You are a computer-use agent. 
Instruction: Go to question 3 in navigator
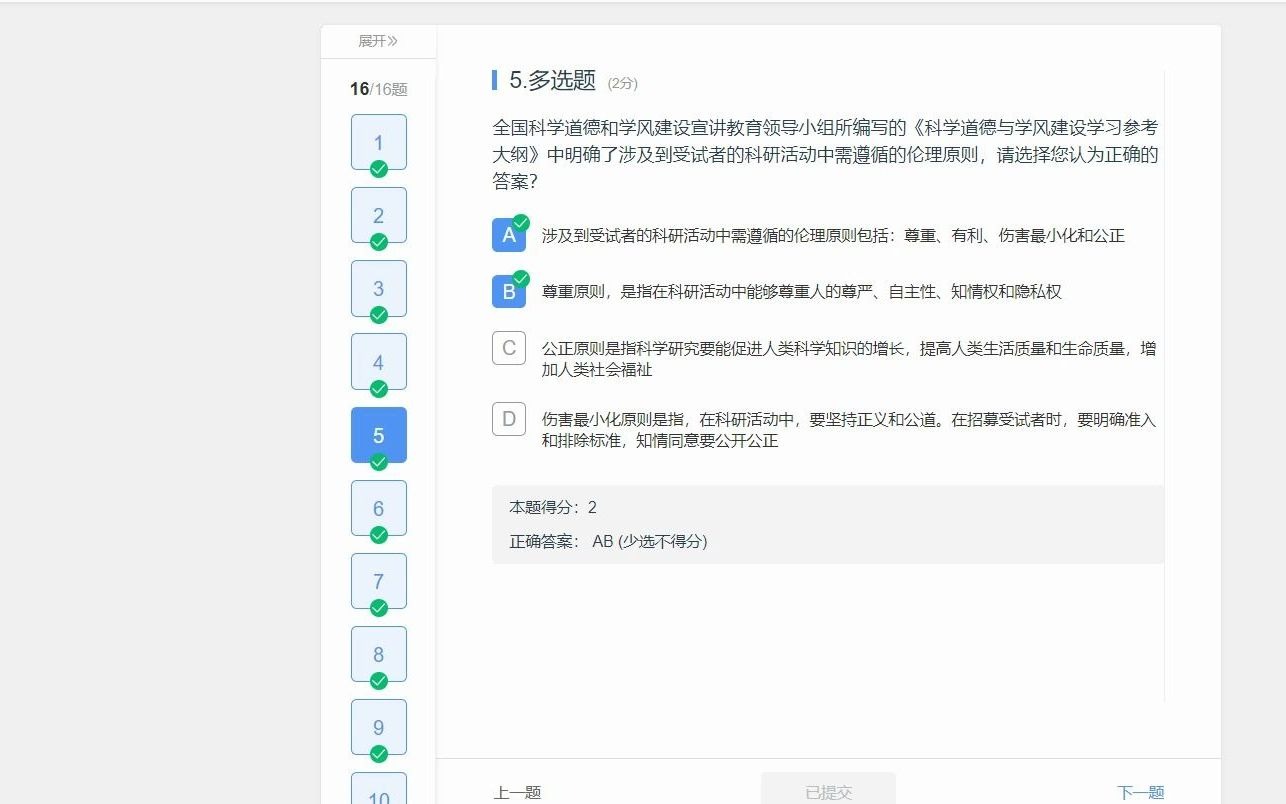379,288
